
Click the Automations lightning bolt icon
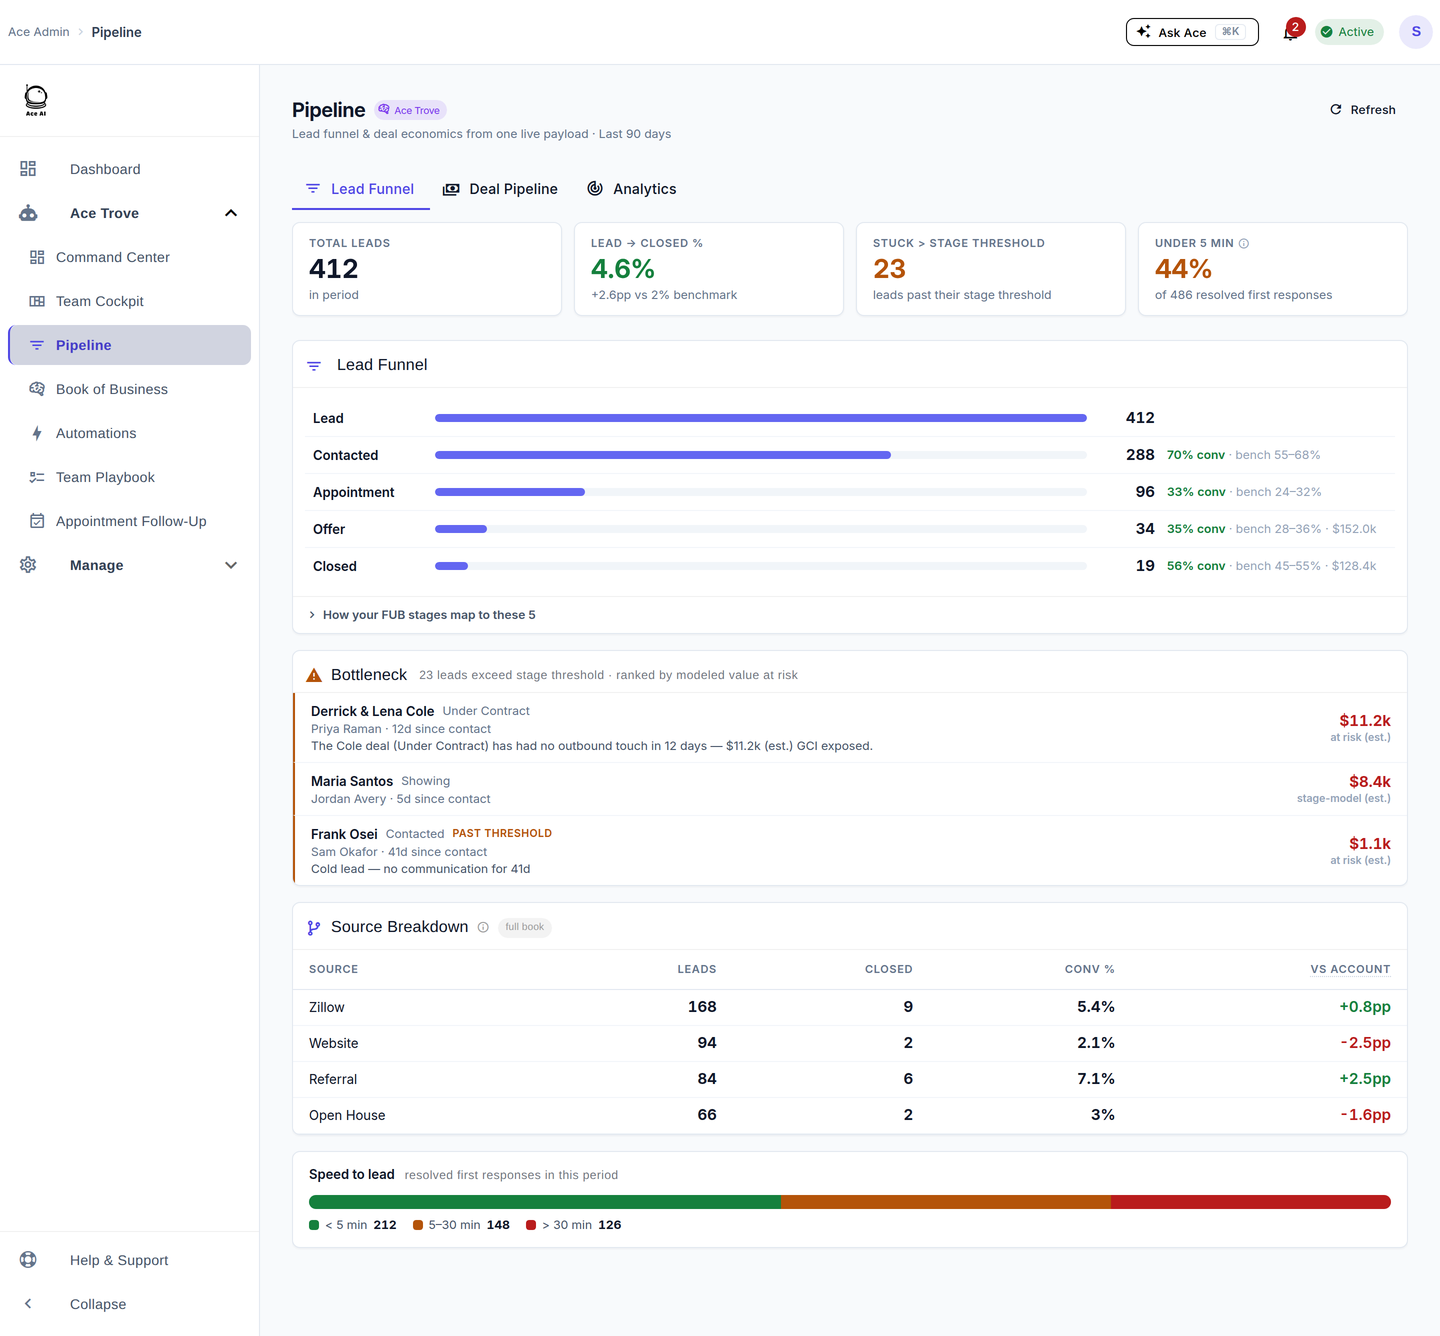37,433
